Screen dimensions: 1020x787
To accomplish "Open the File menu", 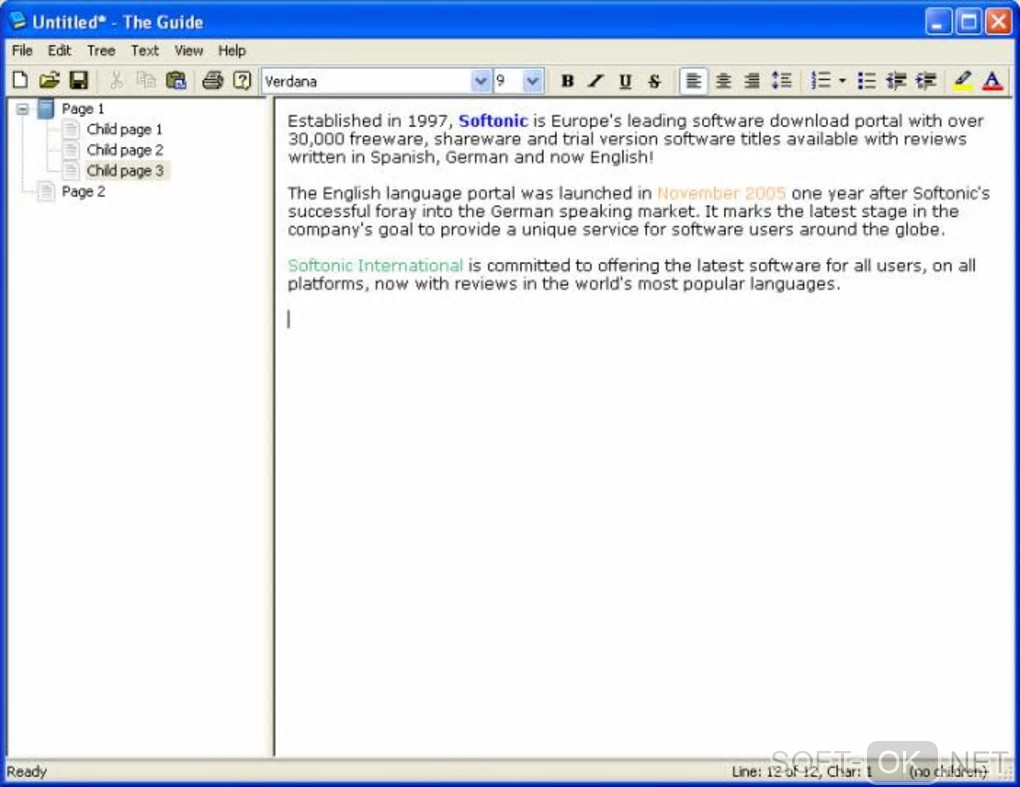I will tap(22, 51).
